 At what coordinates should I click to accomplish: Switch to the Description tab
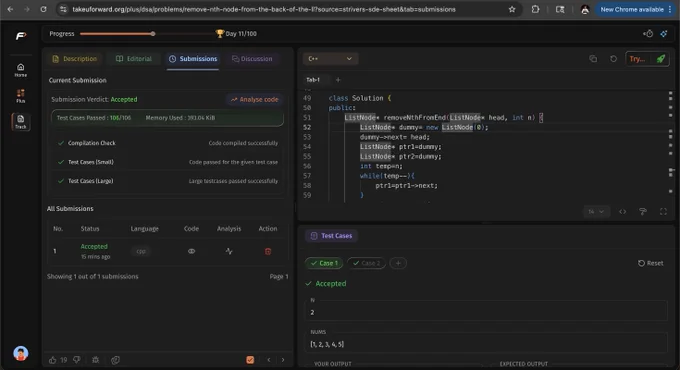75,59
